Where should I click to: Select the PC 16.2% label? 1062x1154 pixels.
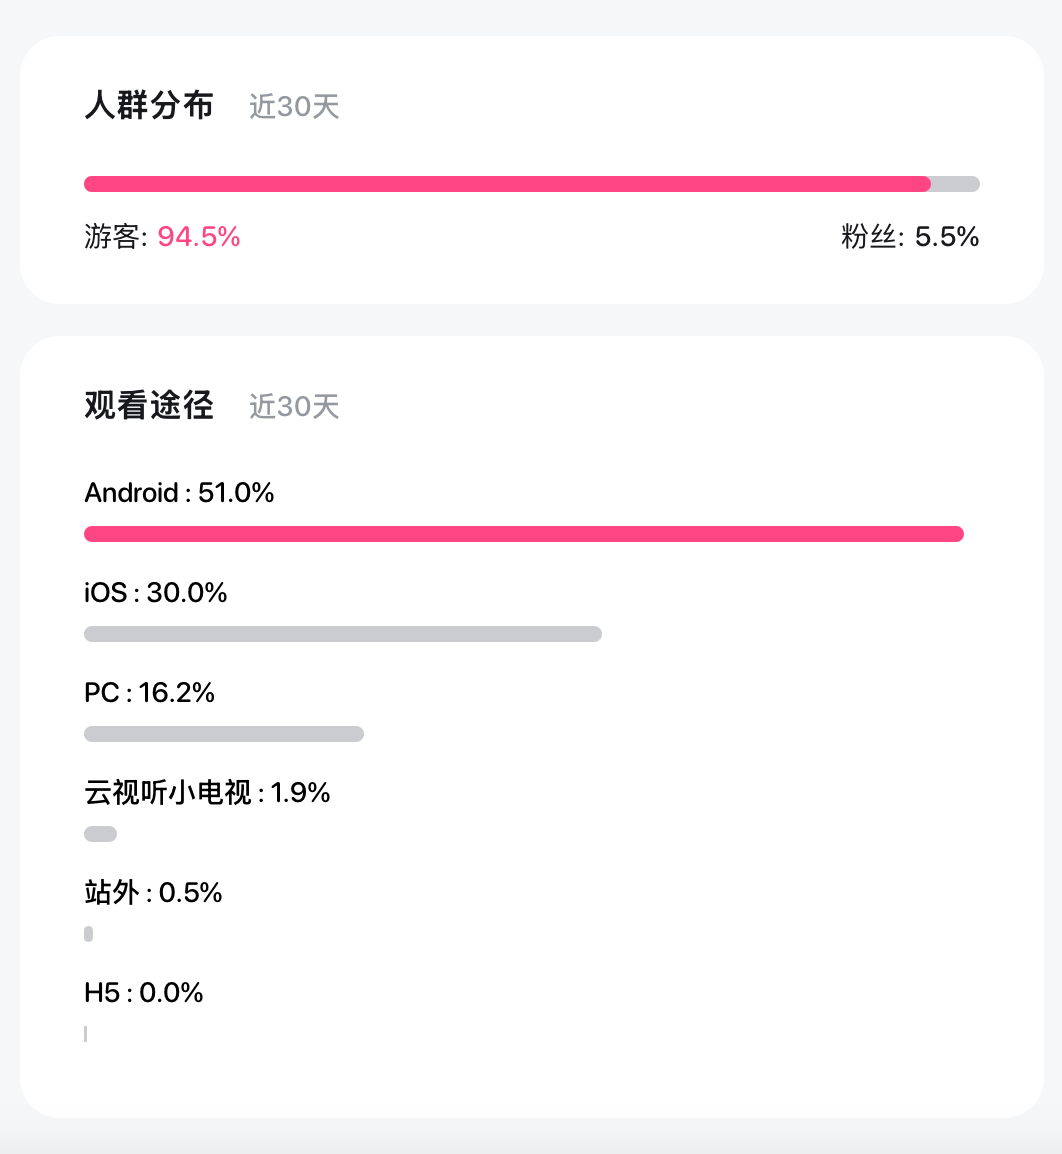[150, 693]
